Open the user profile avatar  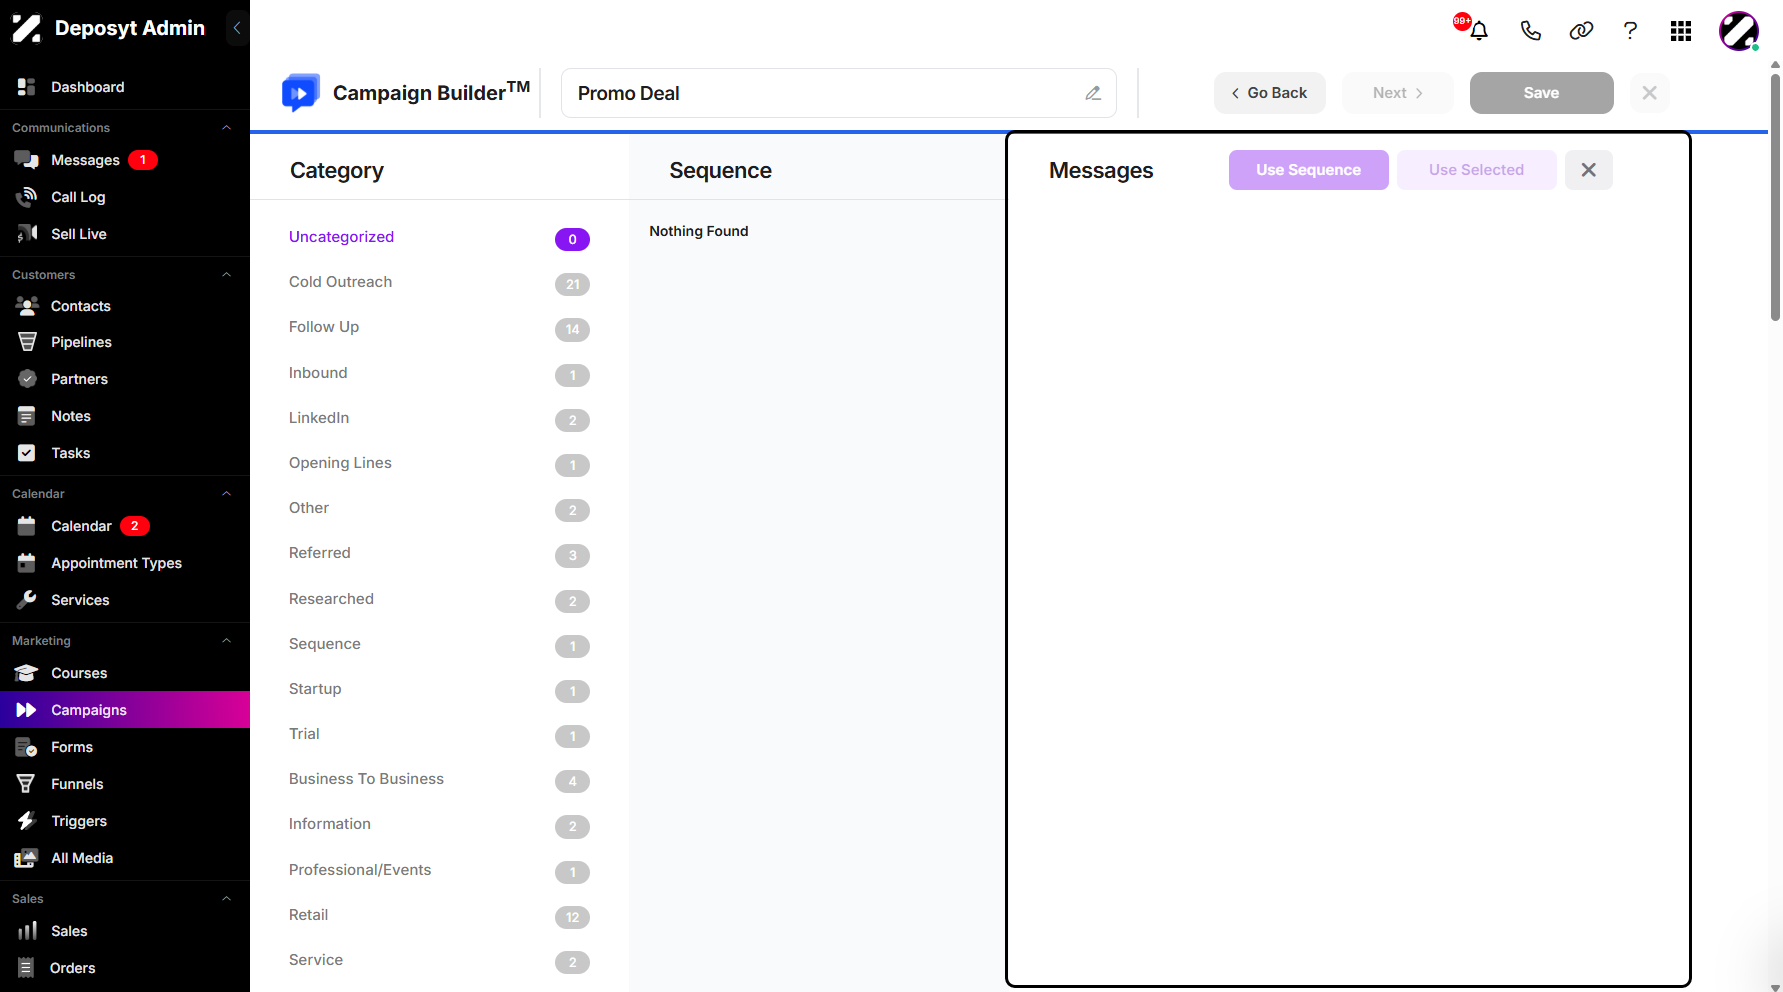pos(1739,31)
